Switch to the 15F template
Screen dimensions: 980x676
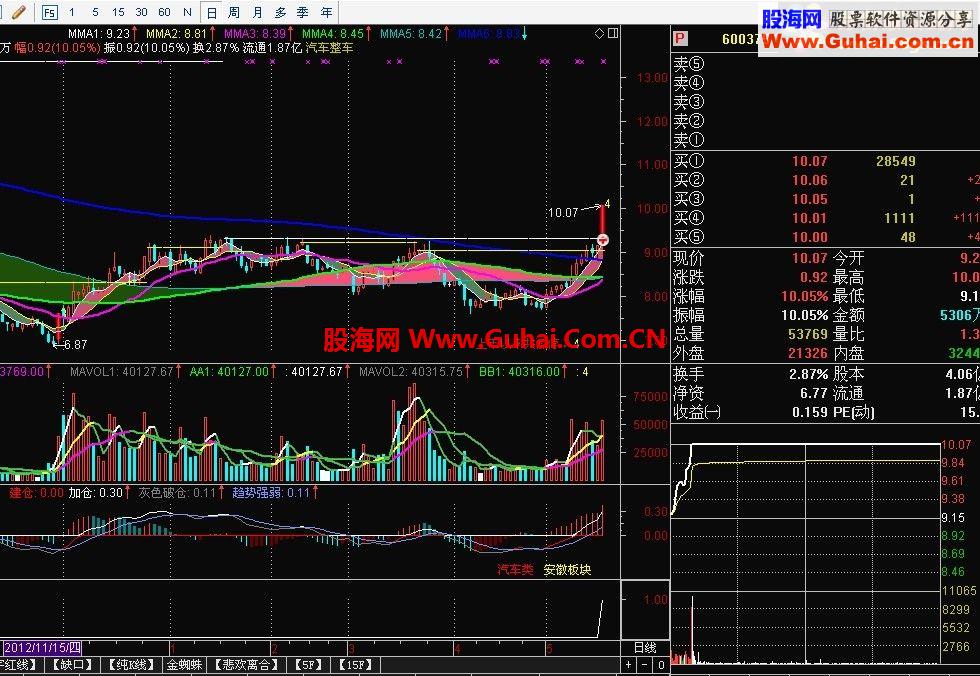point(356,665)
